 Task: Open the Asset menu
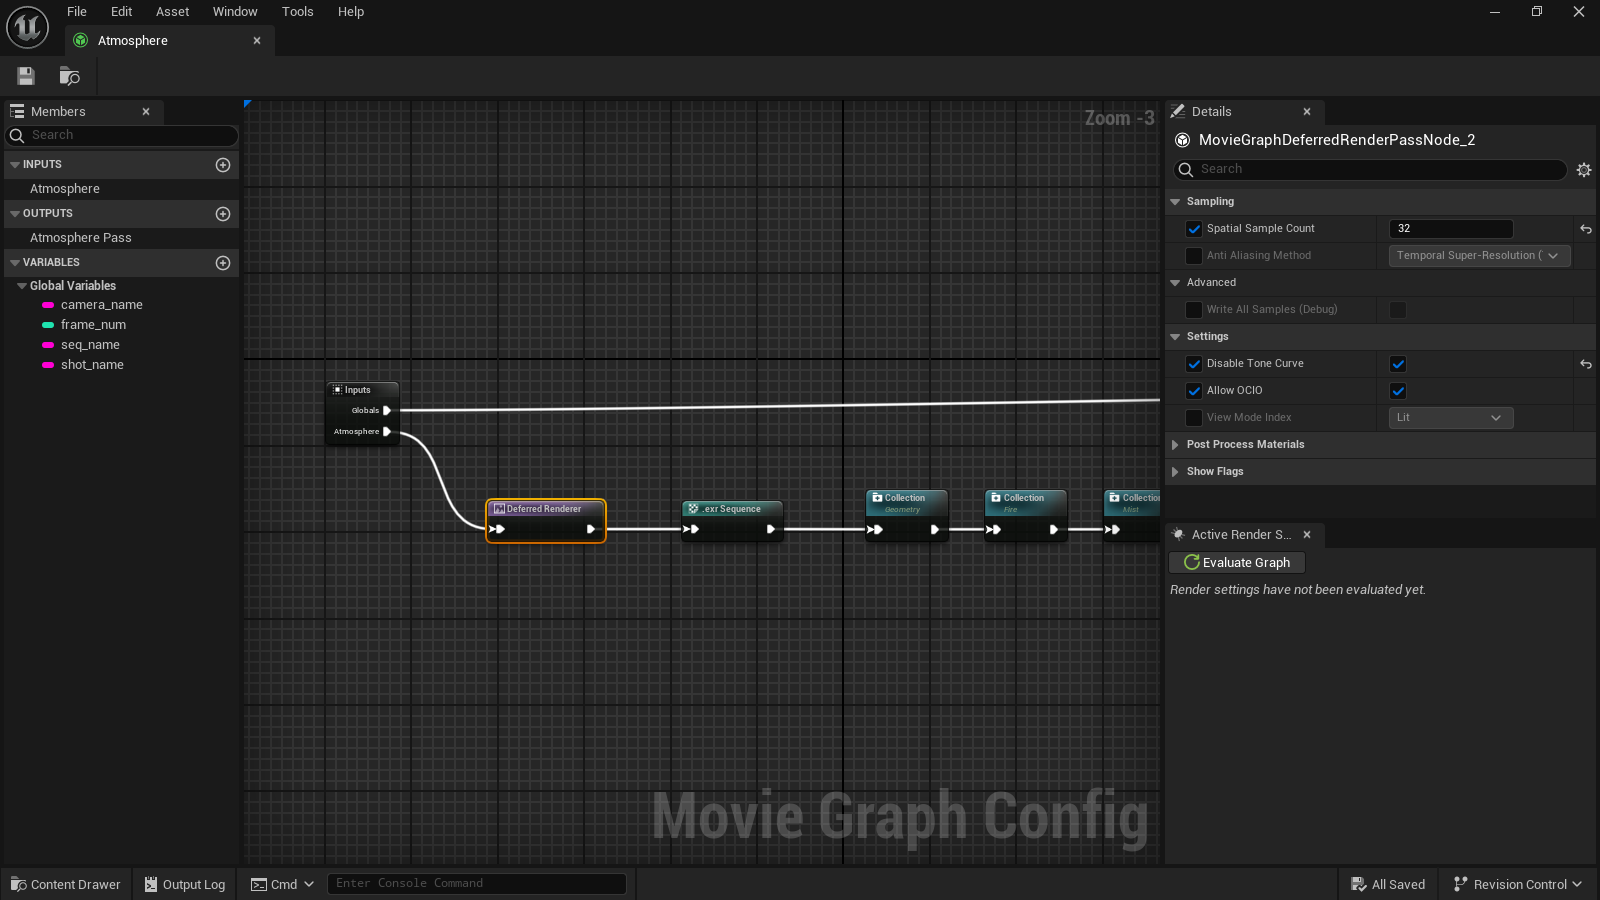[x=173, y=12]
